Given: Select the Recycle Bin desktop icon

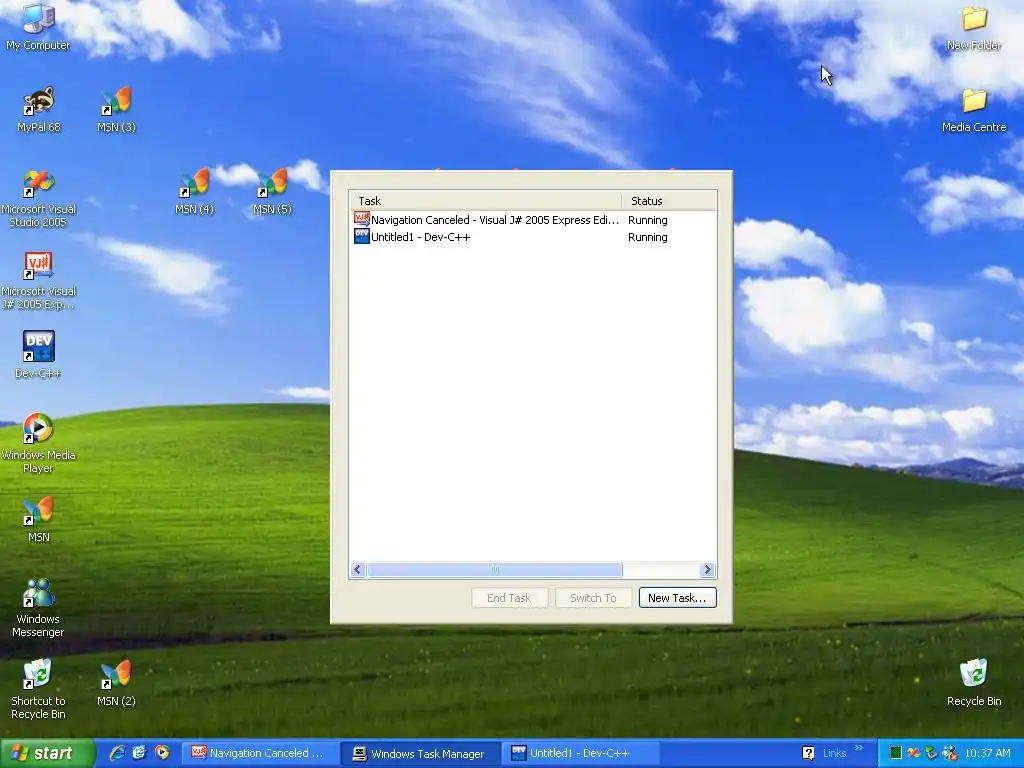Looking at the screenshot, I should coord(974,683).
